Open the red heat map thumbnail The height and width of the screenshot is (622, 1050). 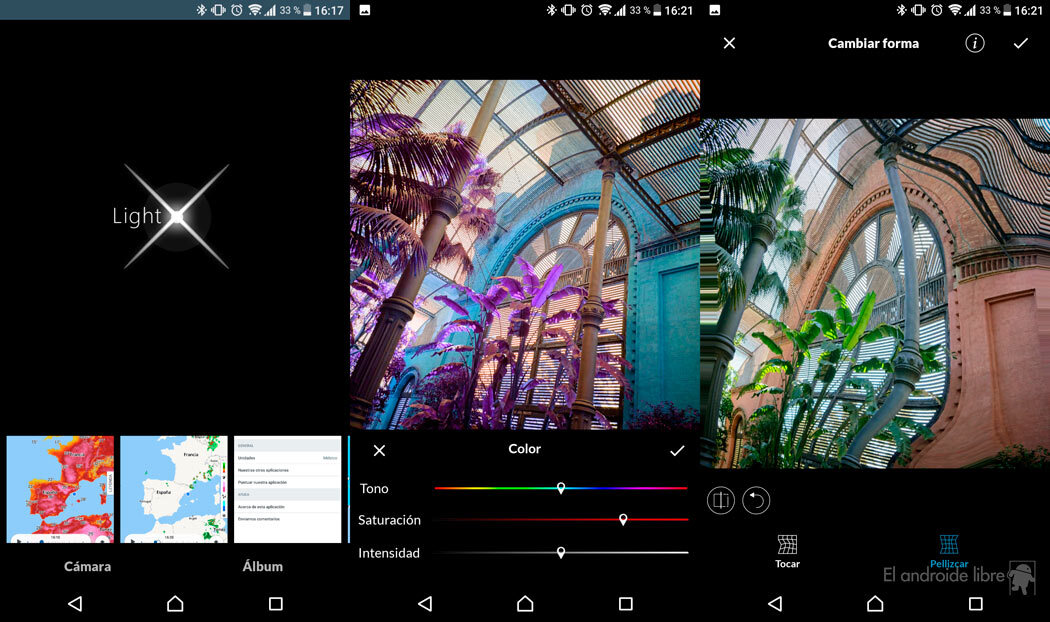[60, 489]
